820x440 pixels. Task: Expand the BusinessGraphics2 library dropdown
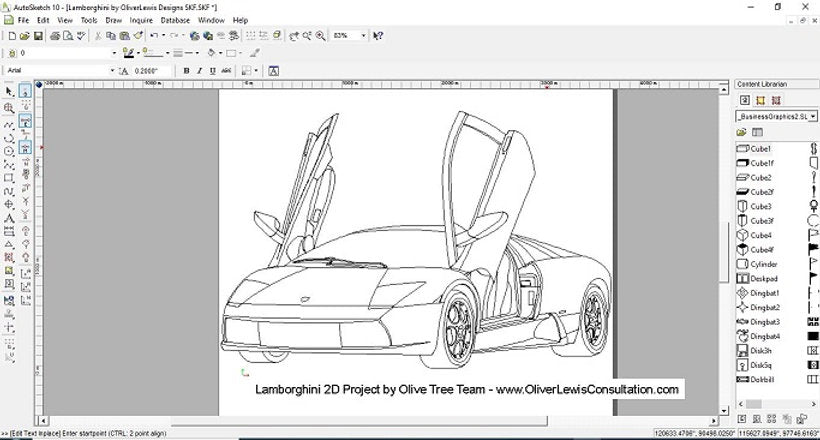(x=807, y=116)
